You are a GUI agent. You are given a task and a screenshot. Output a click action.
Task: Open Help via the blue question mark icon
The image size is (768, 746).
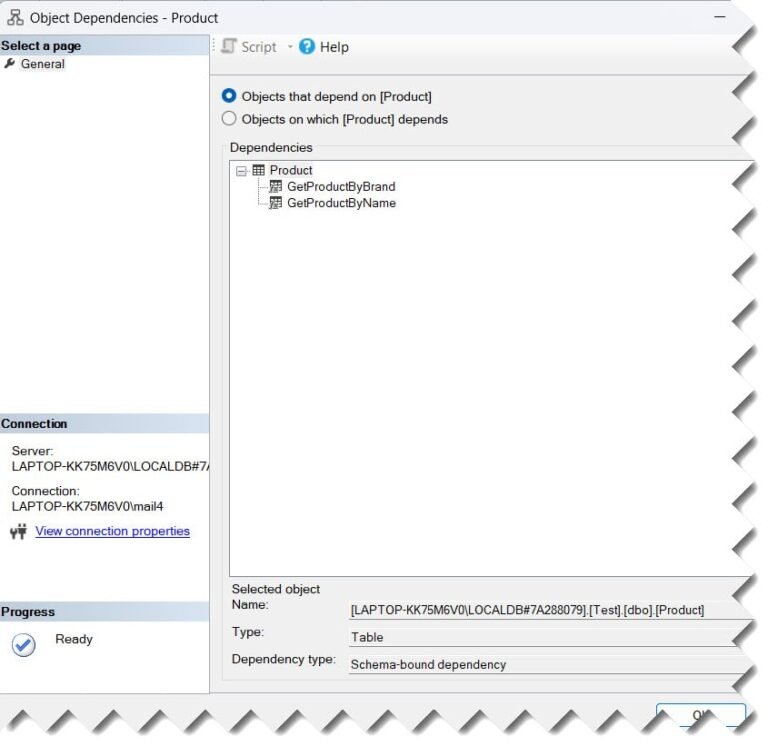click(307, 47)
